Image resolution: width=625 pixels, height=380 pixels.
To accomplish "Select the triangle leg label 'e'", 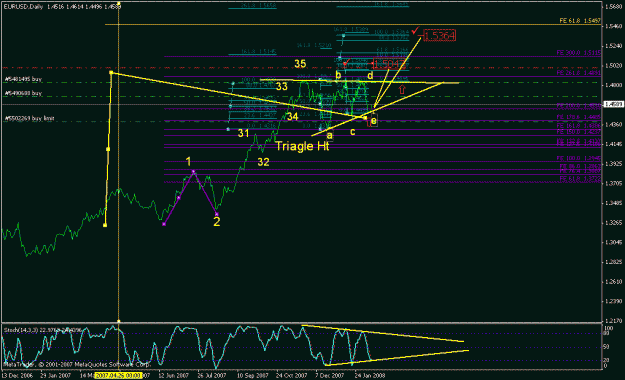I will 373,121.
